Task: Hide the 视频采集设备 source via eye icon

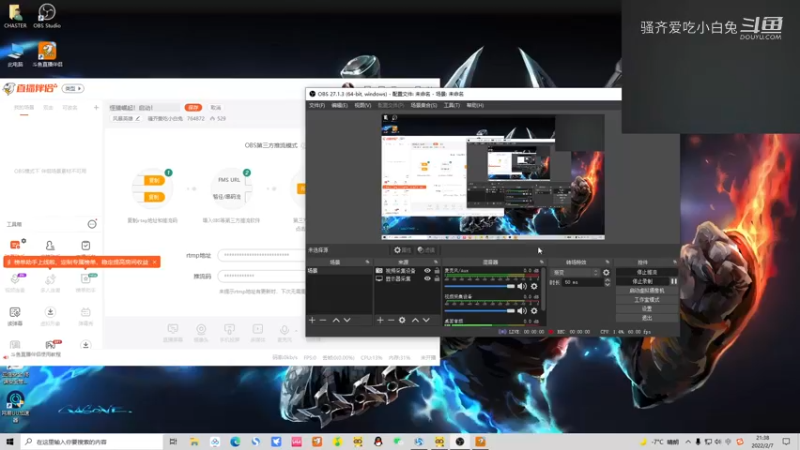Action: pos(427,271)
